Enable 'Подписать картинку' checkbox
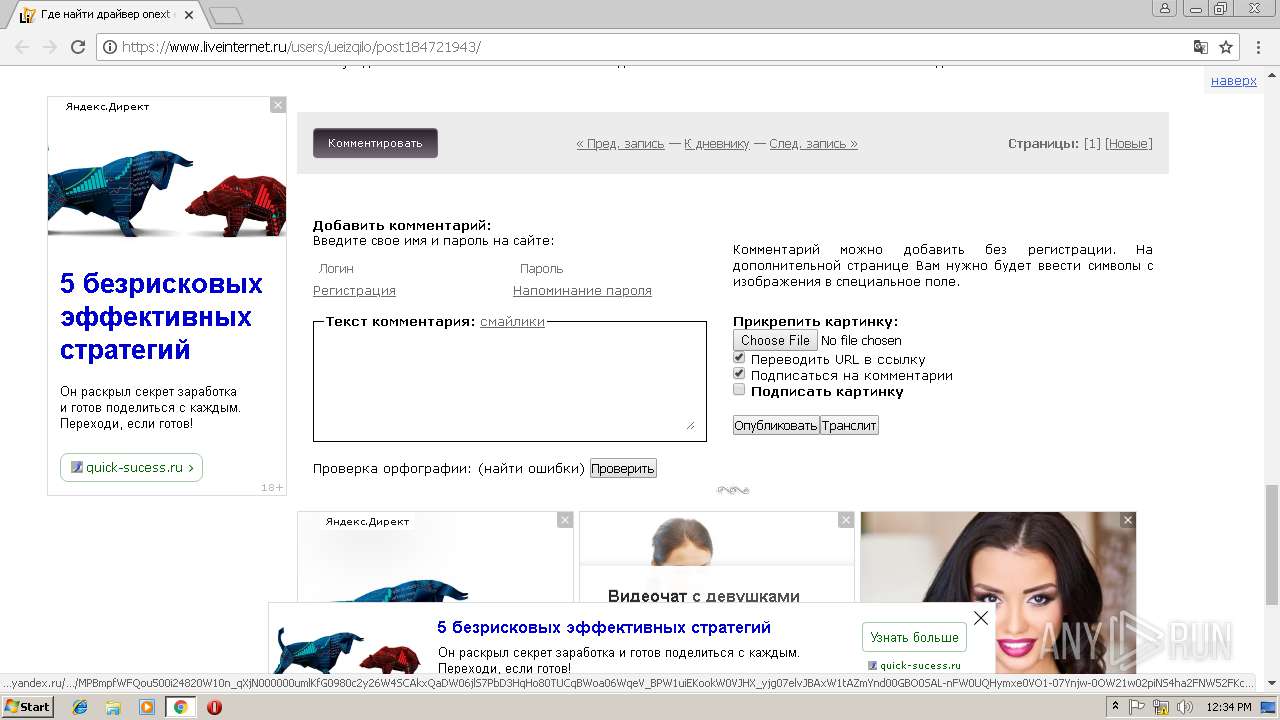This screenshot has height=720, width=1280. 739,389
